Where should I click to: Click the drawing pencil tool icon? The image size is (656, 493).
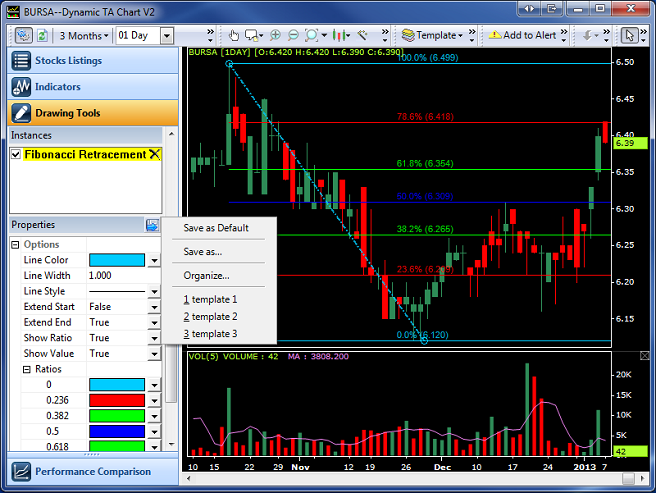(x=363, y=35)
